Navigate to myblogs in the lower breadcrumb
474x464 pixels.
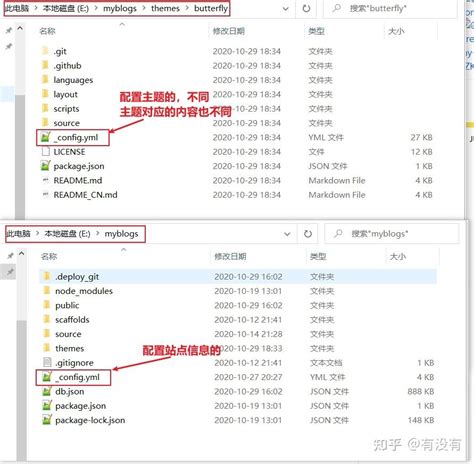click(121, 234)
